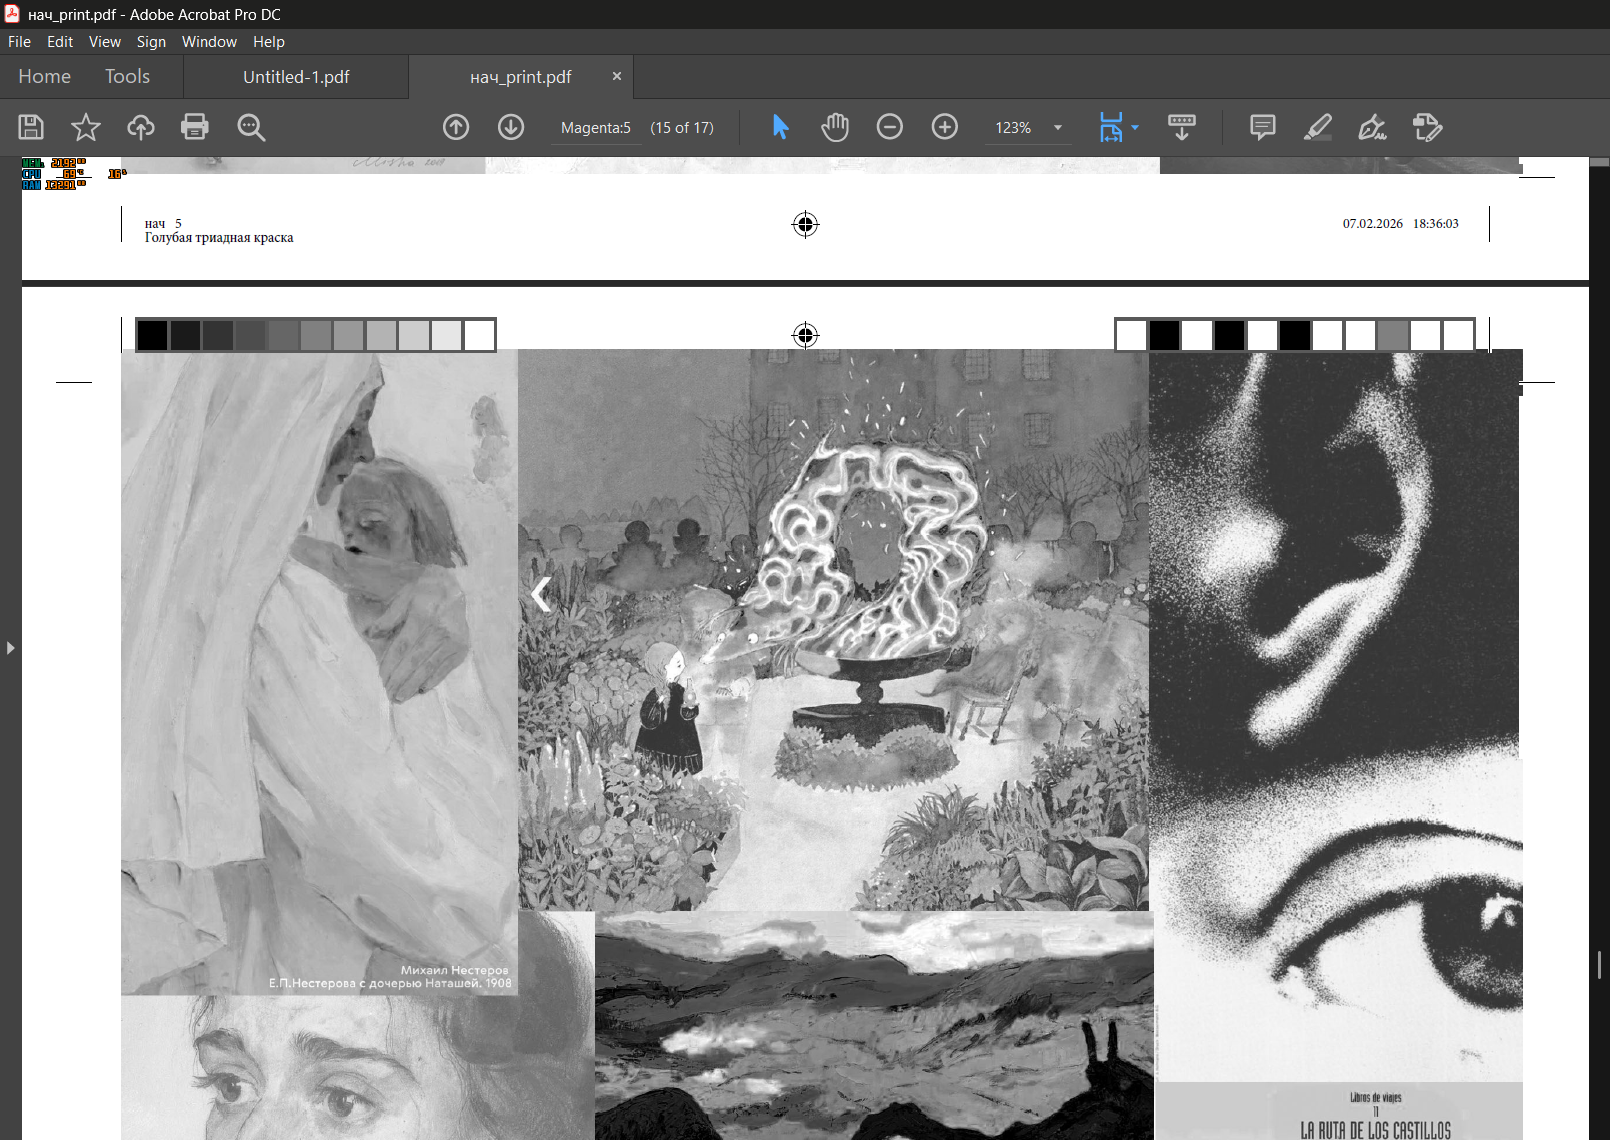1610x1140 pixels.
Task: Expand the page display options dropdown arrow
Action: (x=1135, y=128)
